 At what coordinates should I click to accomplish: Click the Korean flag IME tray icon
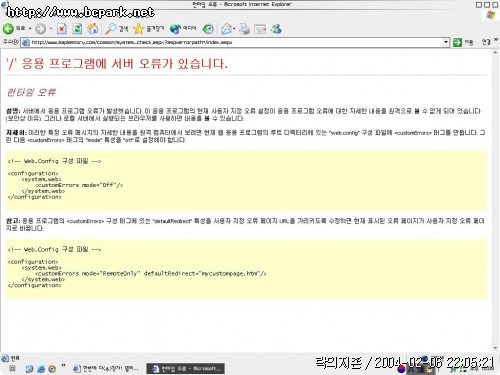(x=402, y=369)
